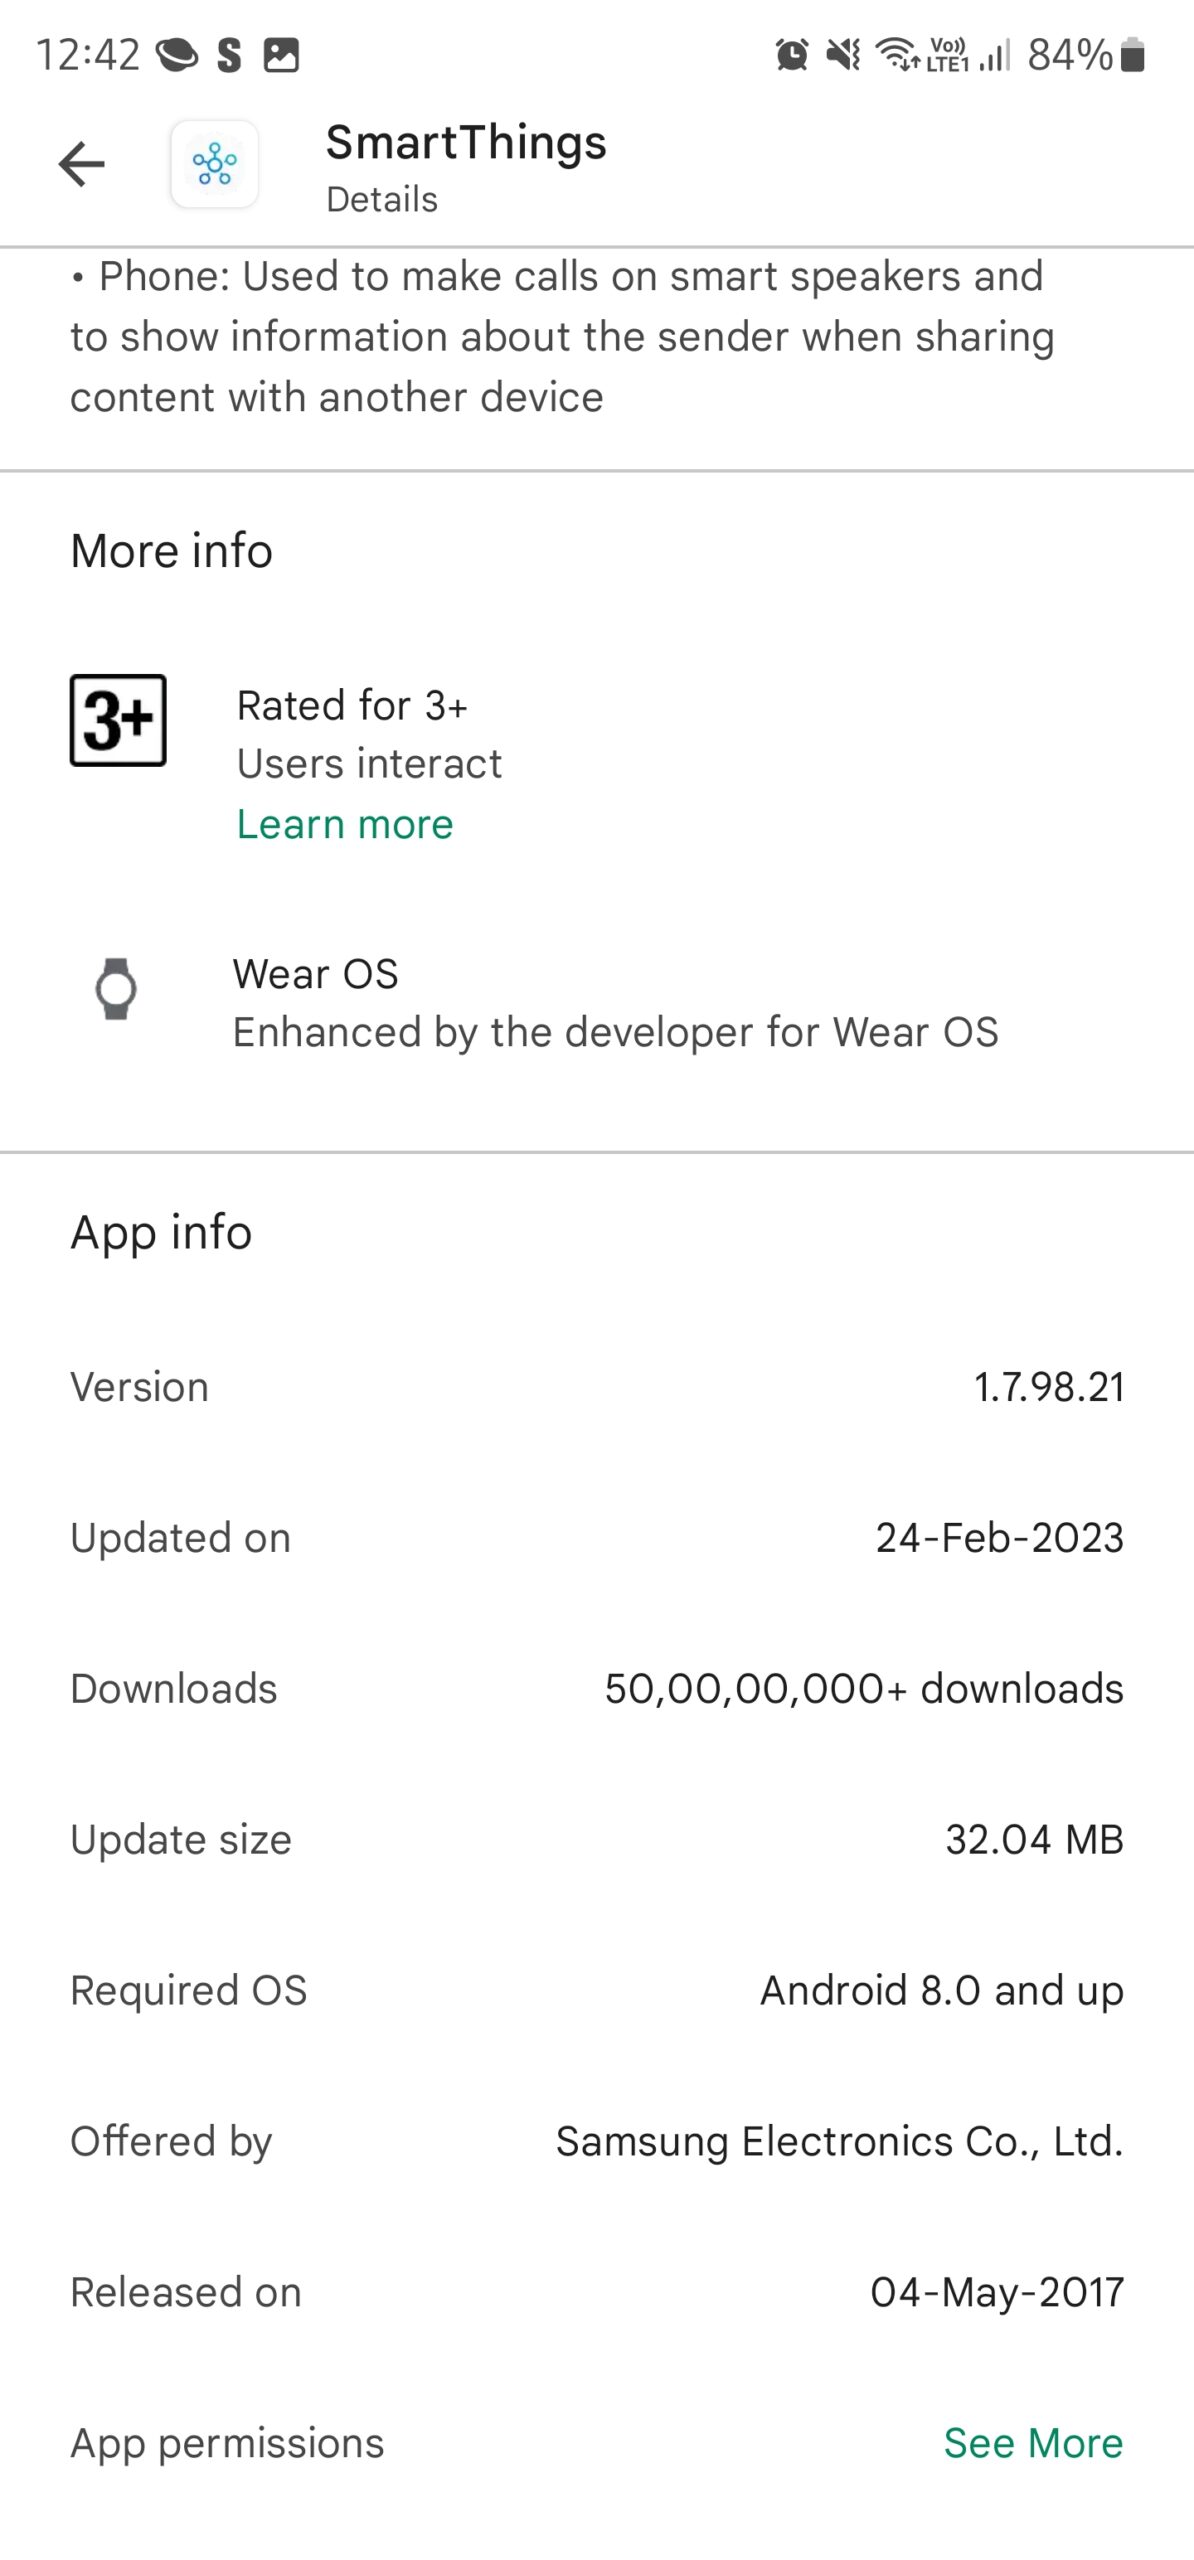Tap the Version number 1.7.98.21

(1049, 1387)
